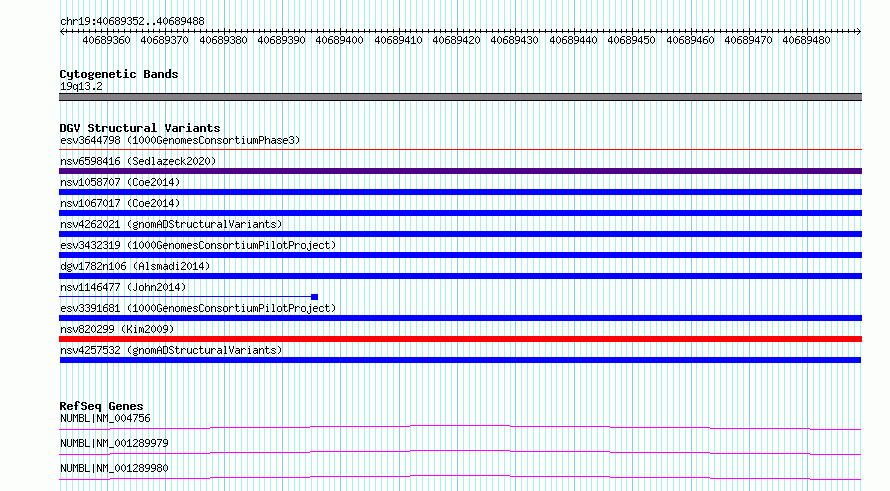
Task: Click the thin red esv3644798 variant line
Action: click(x=460, y=150)
